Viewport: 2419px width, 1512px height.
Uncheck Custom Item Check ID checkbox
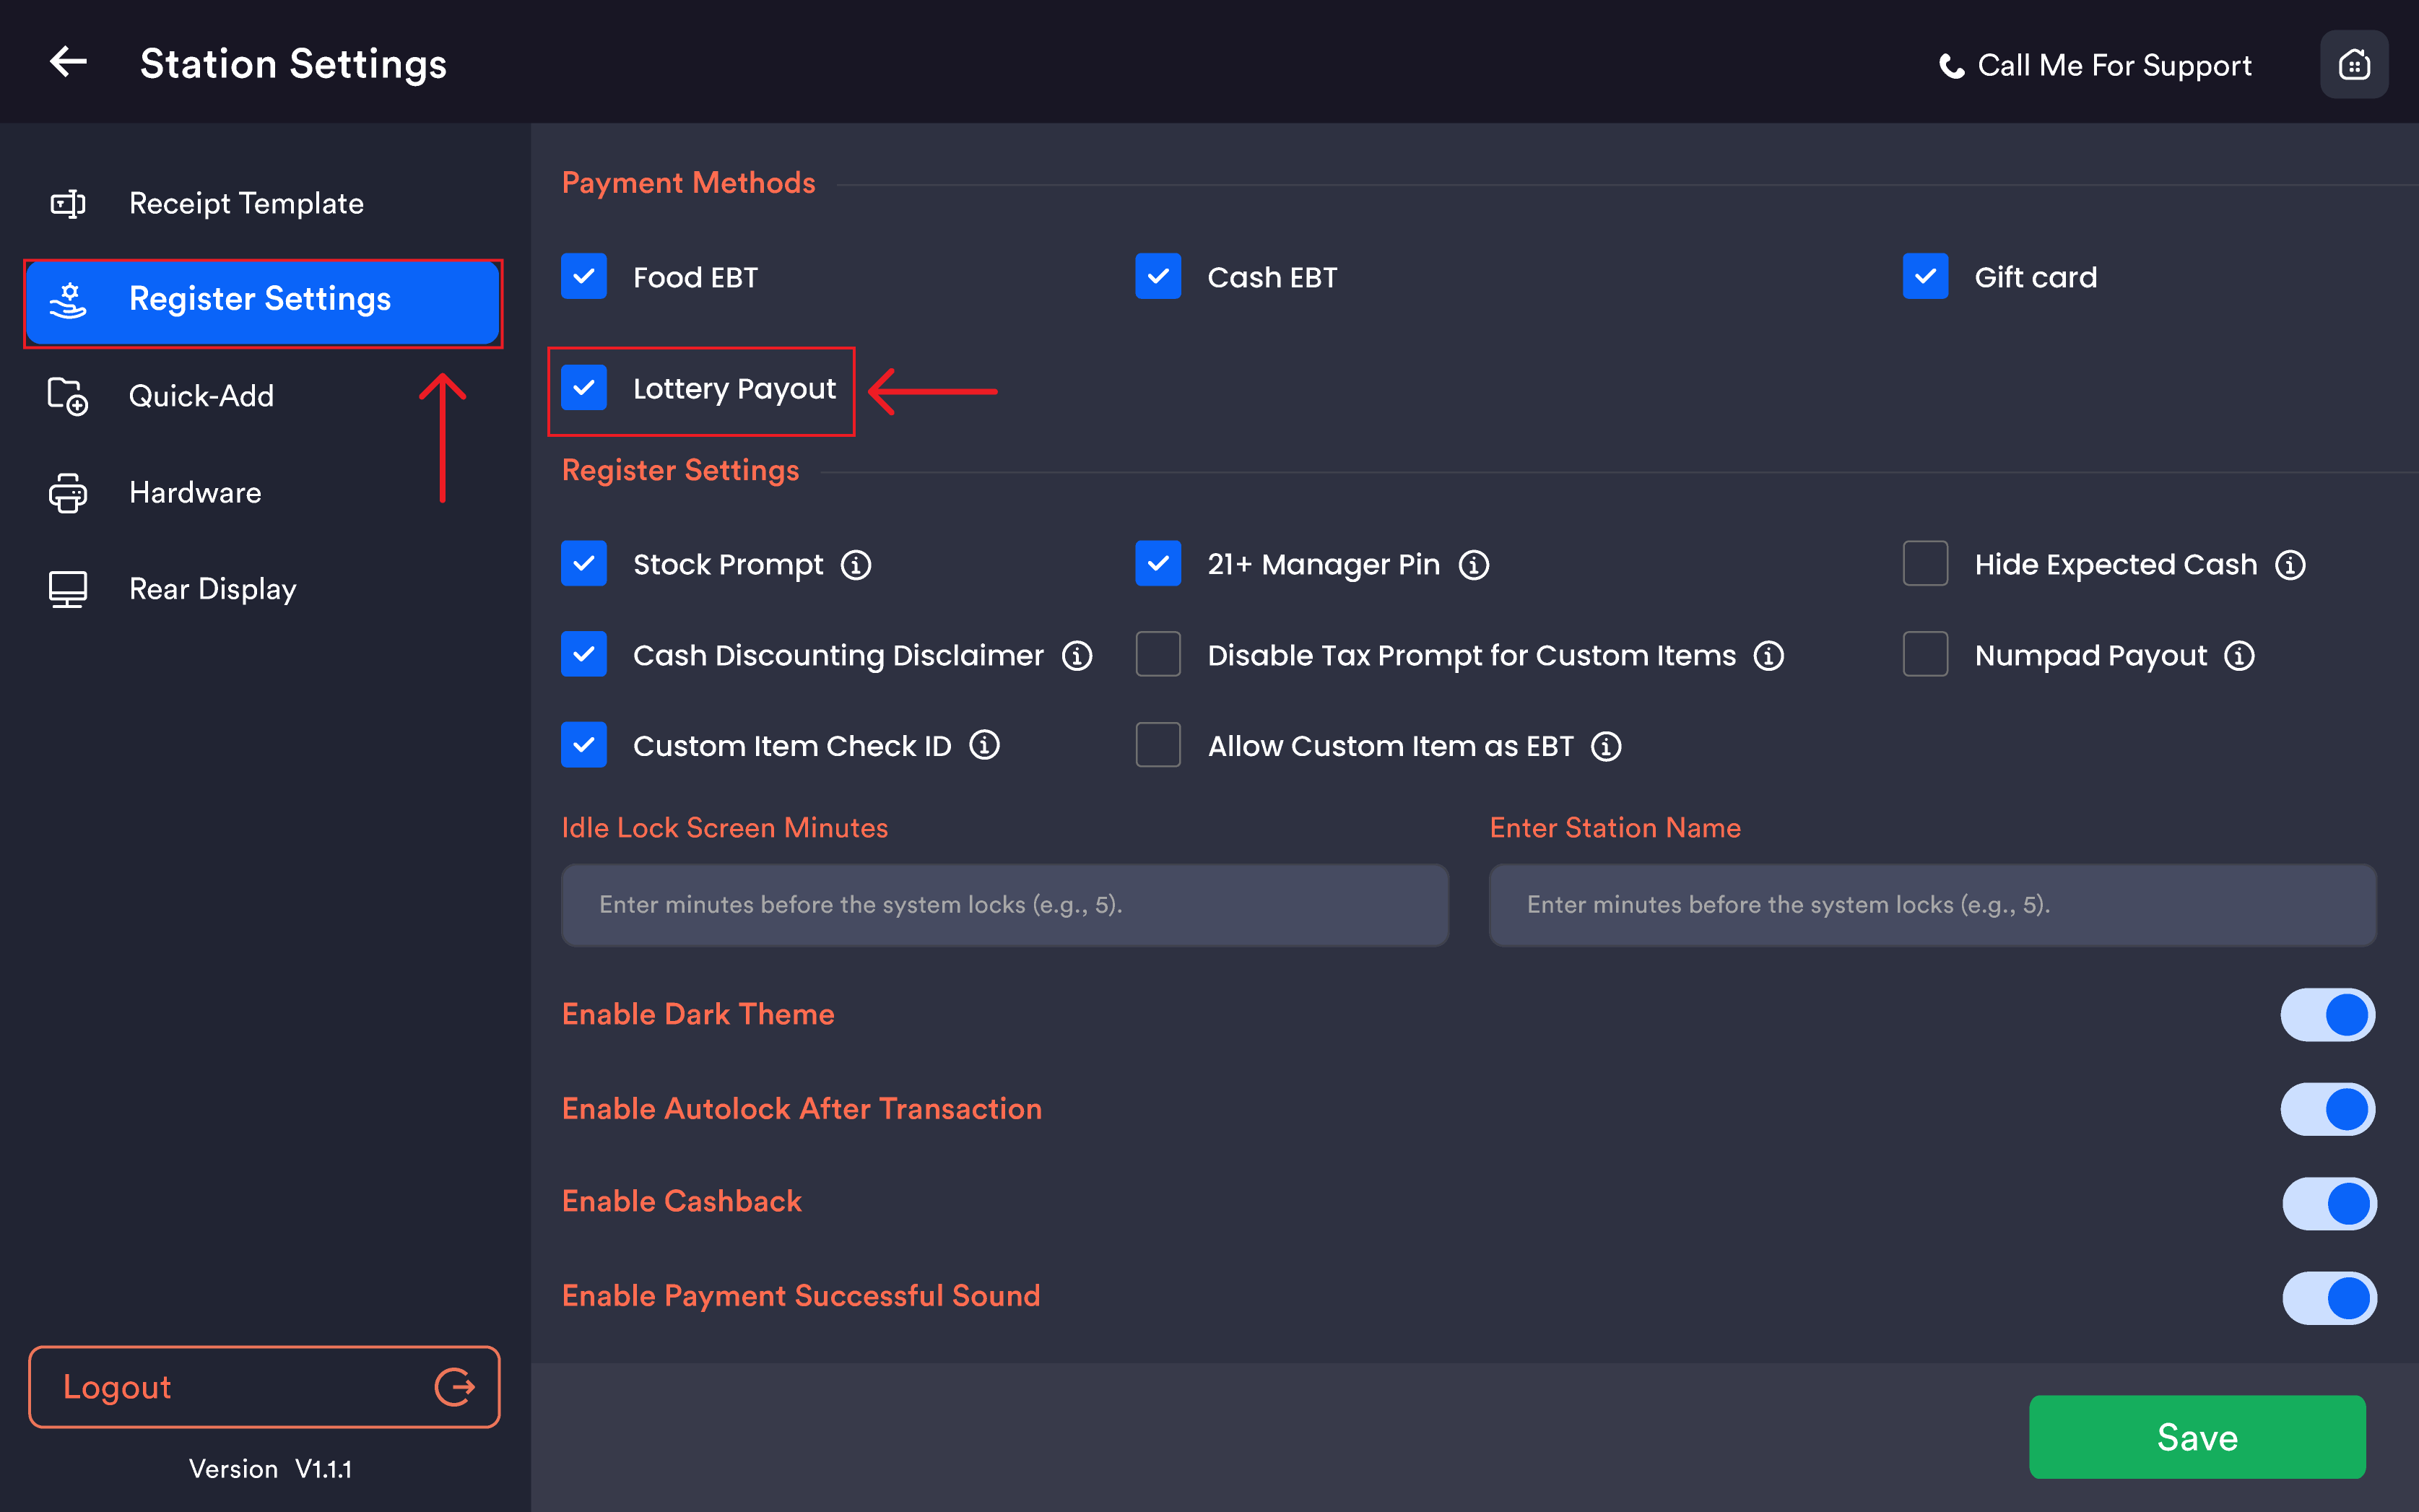pyautogui.click(x=584, y=746)
